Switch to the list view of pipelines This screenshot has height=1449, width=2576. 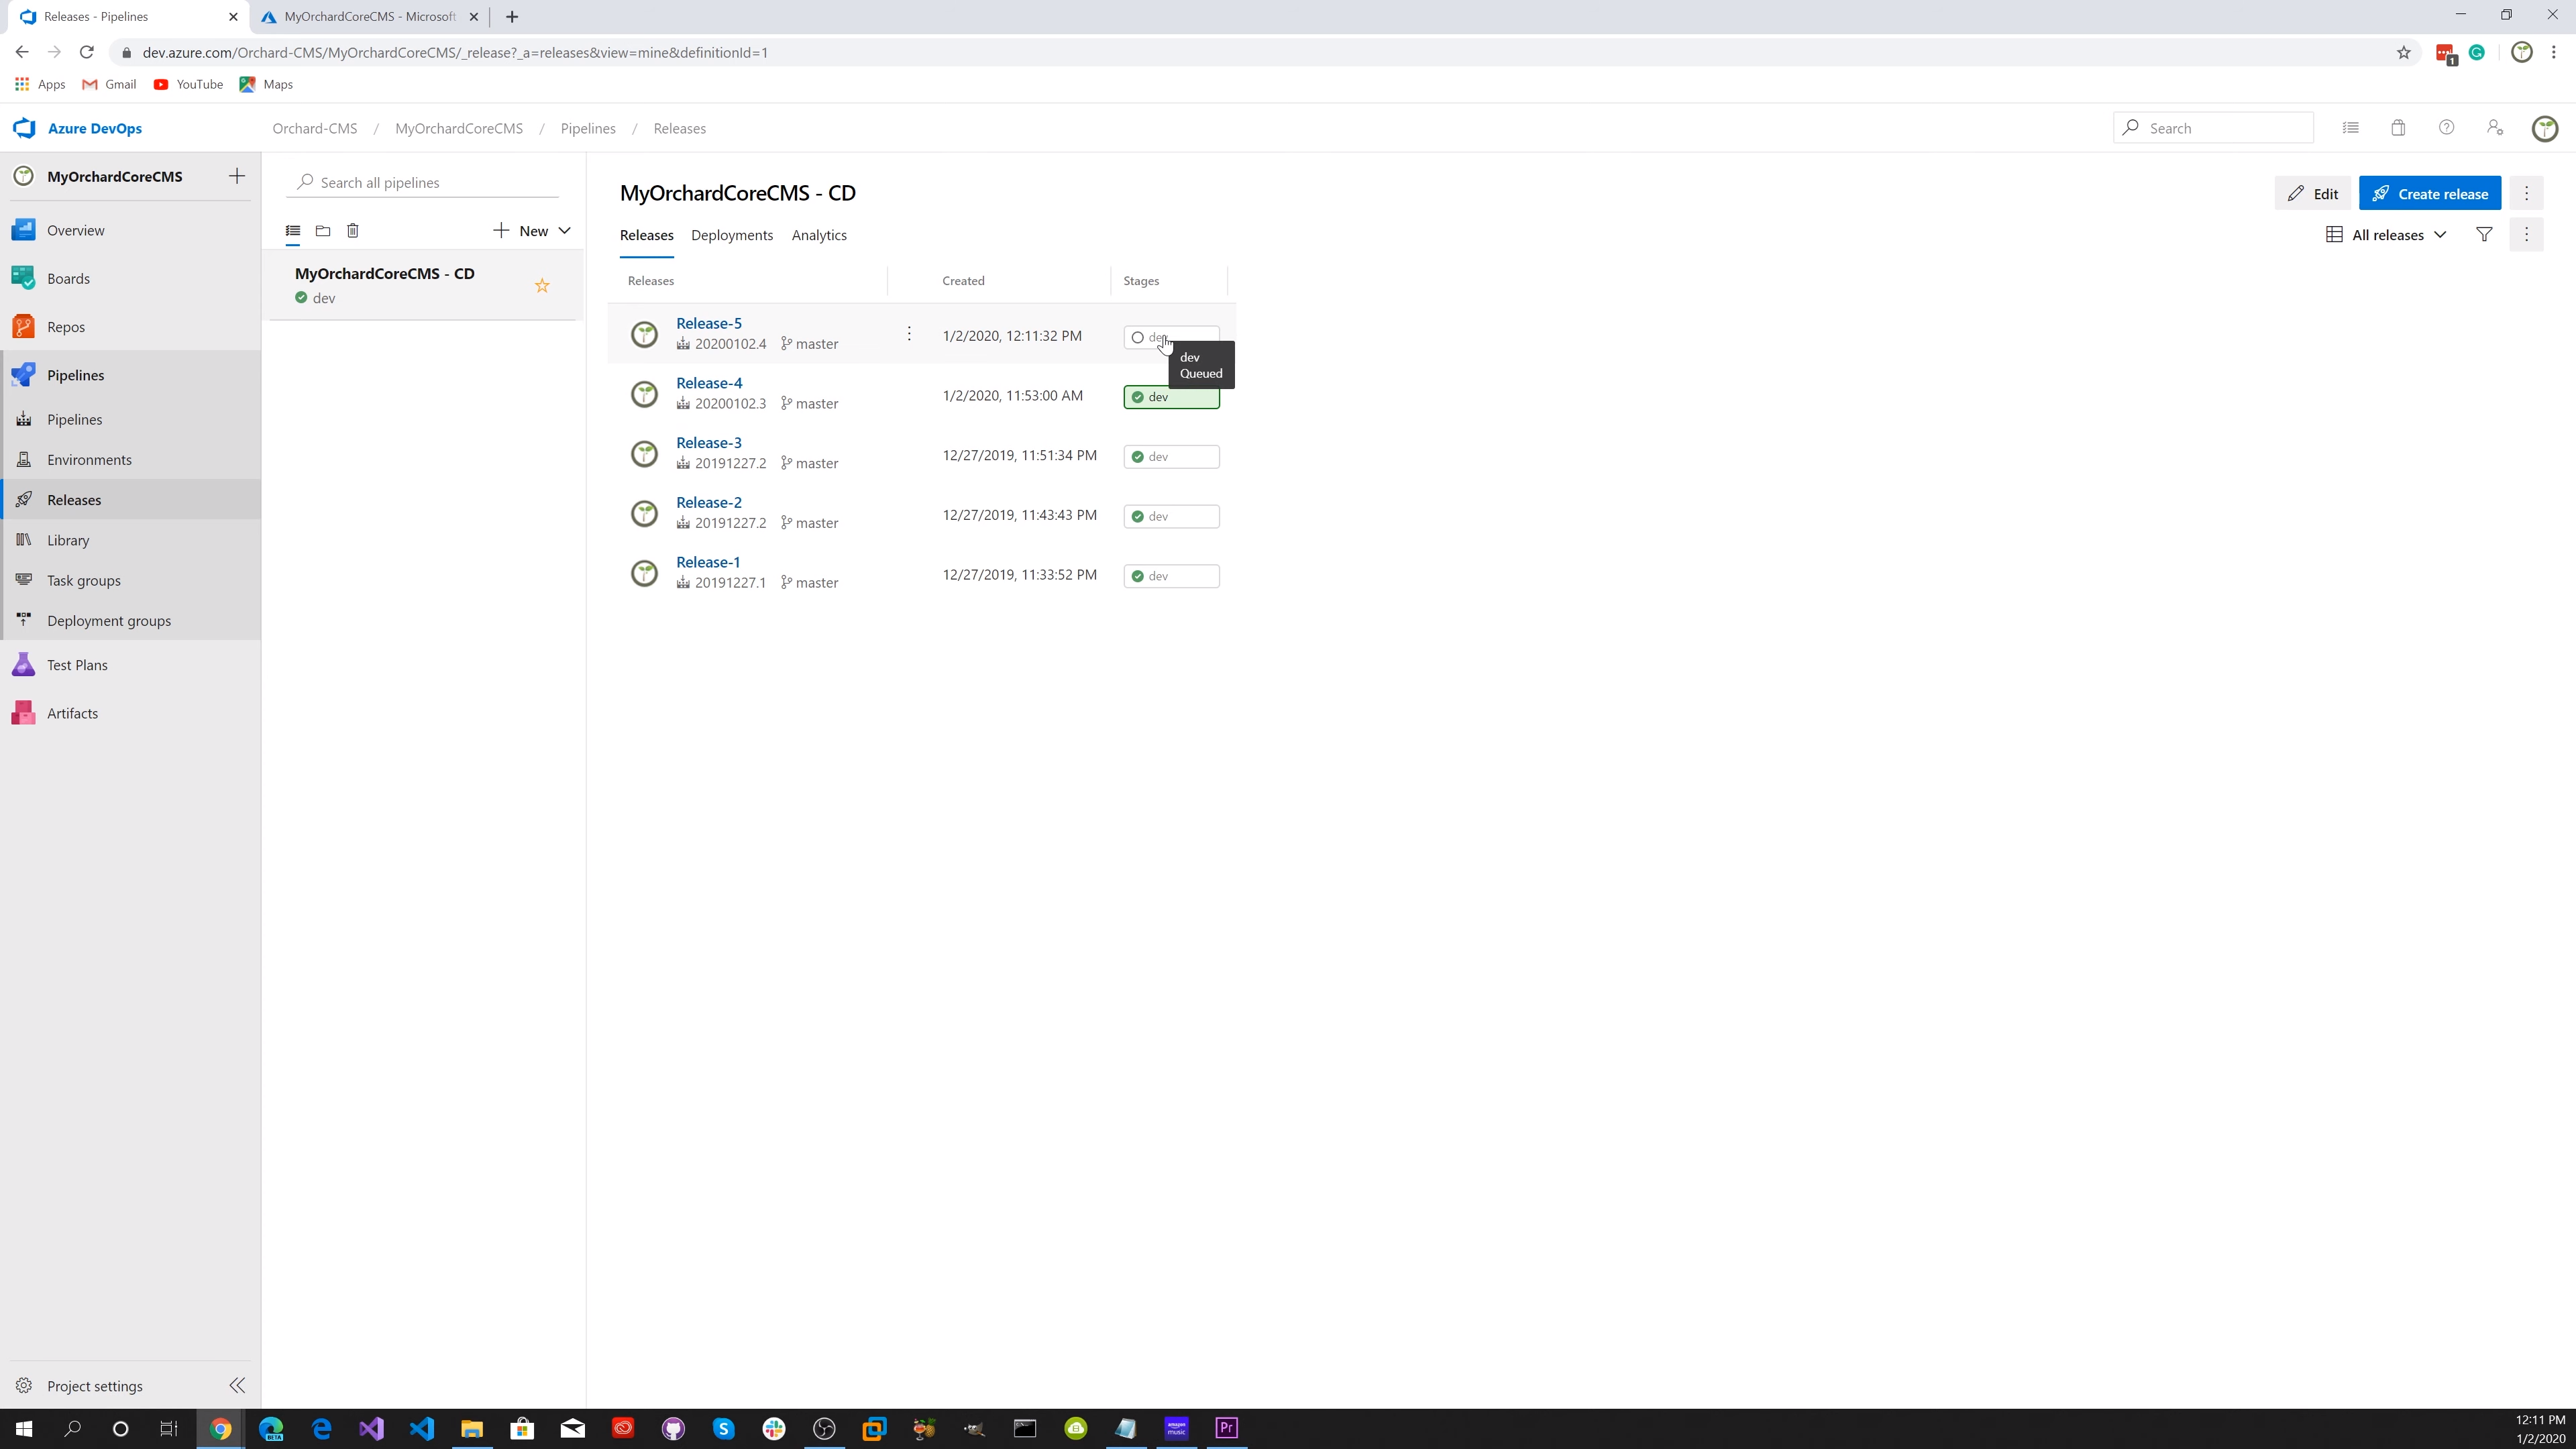(x=293, y=231)
